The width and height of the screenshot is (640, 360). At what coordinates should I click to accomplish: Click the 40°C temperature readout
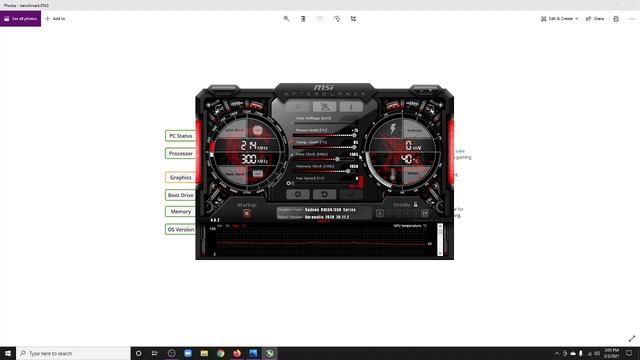[409, 159]
